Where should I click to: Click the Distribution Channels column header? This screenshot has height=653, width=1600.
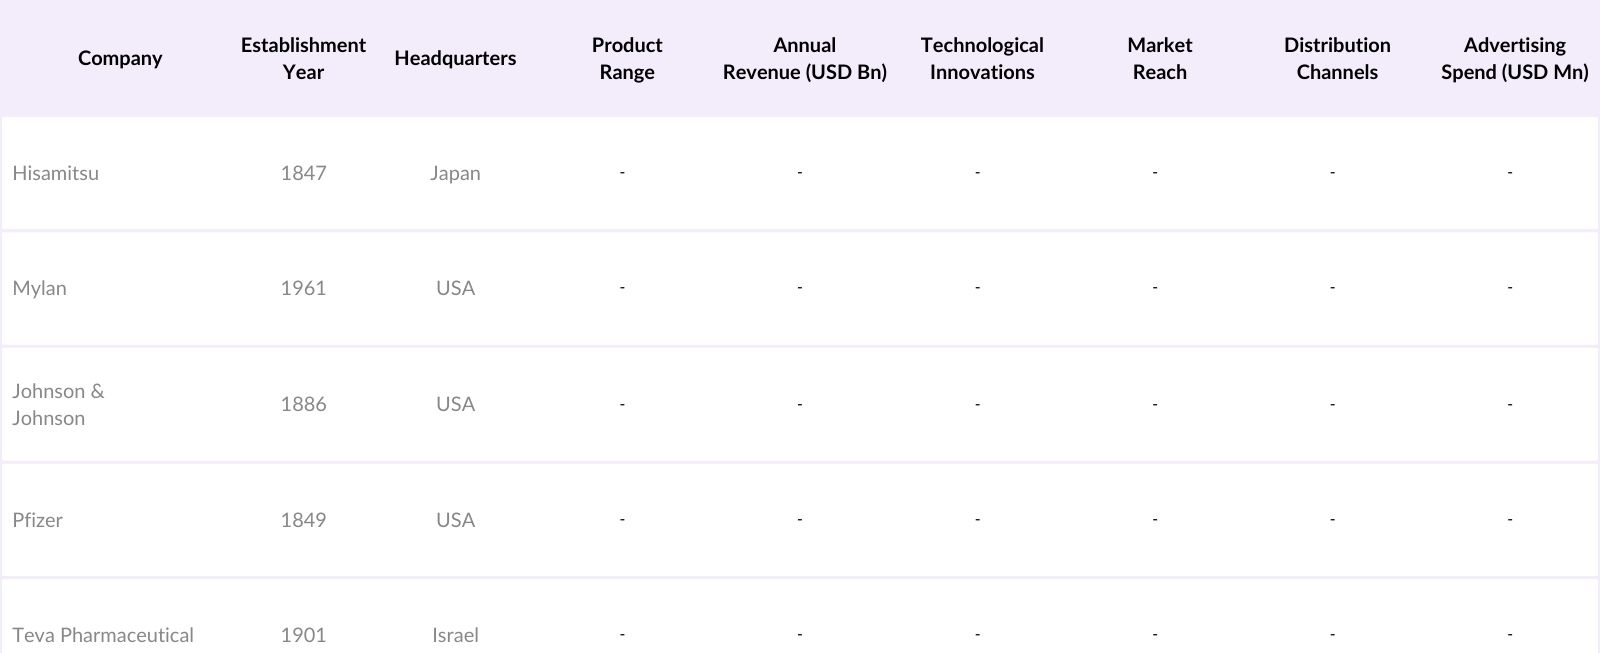point(1337,58)
